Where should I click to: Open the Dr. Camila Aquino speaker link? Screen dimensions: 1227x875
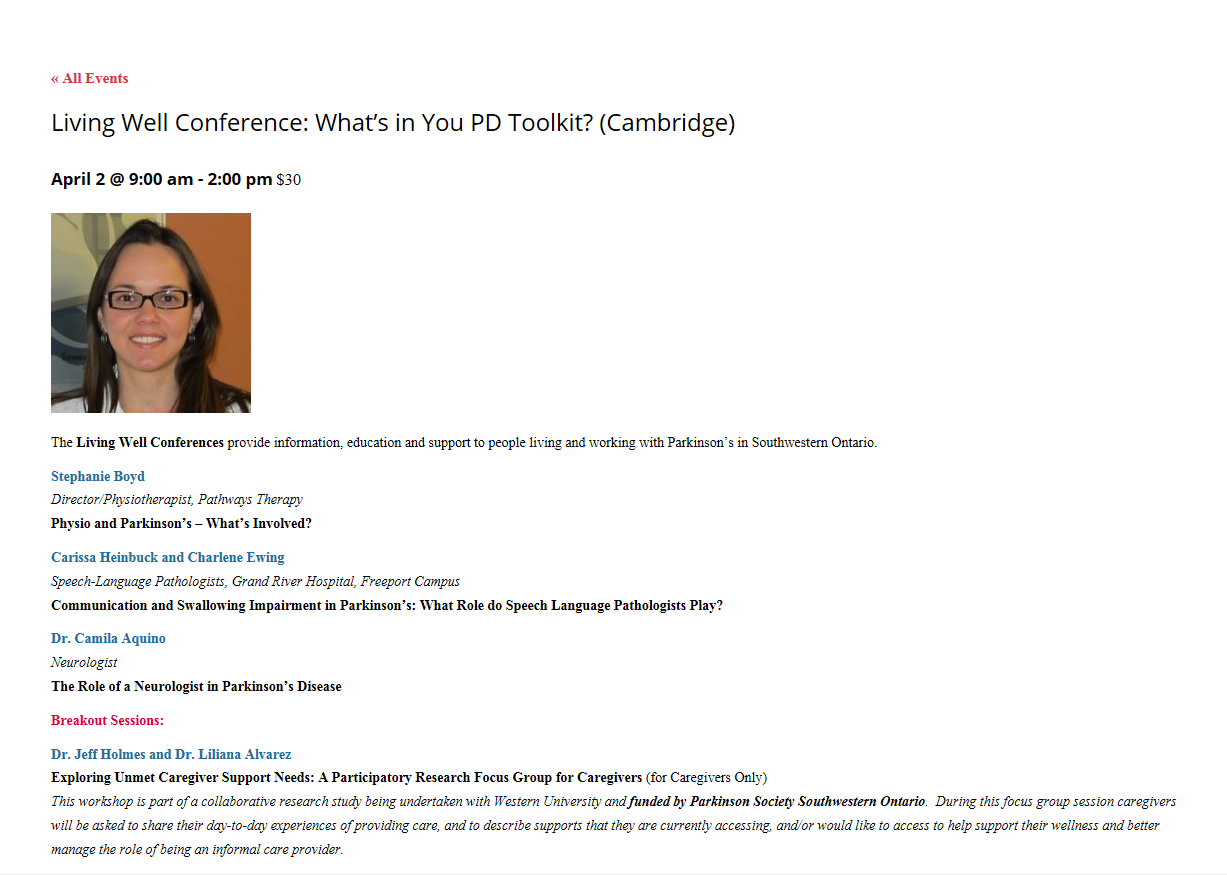[x=108, y=638]
